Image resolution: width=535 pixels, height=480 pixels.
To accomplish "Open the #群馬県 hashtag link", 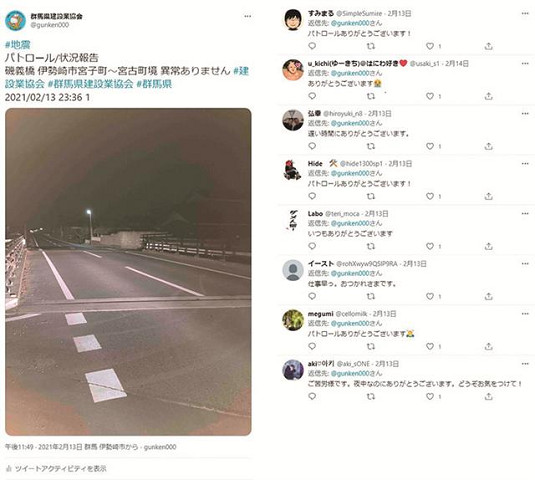I will tap(154, 84).
